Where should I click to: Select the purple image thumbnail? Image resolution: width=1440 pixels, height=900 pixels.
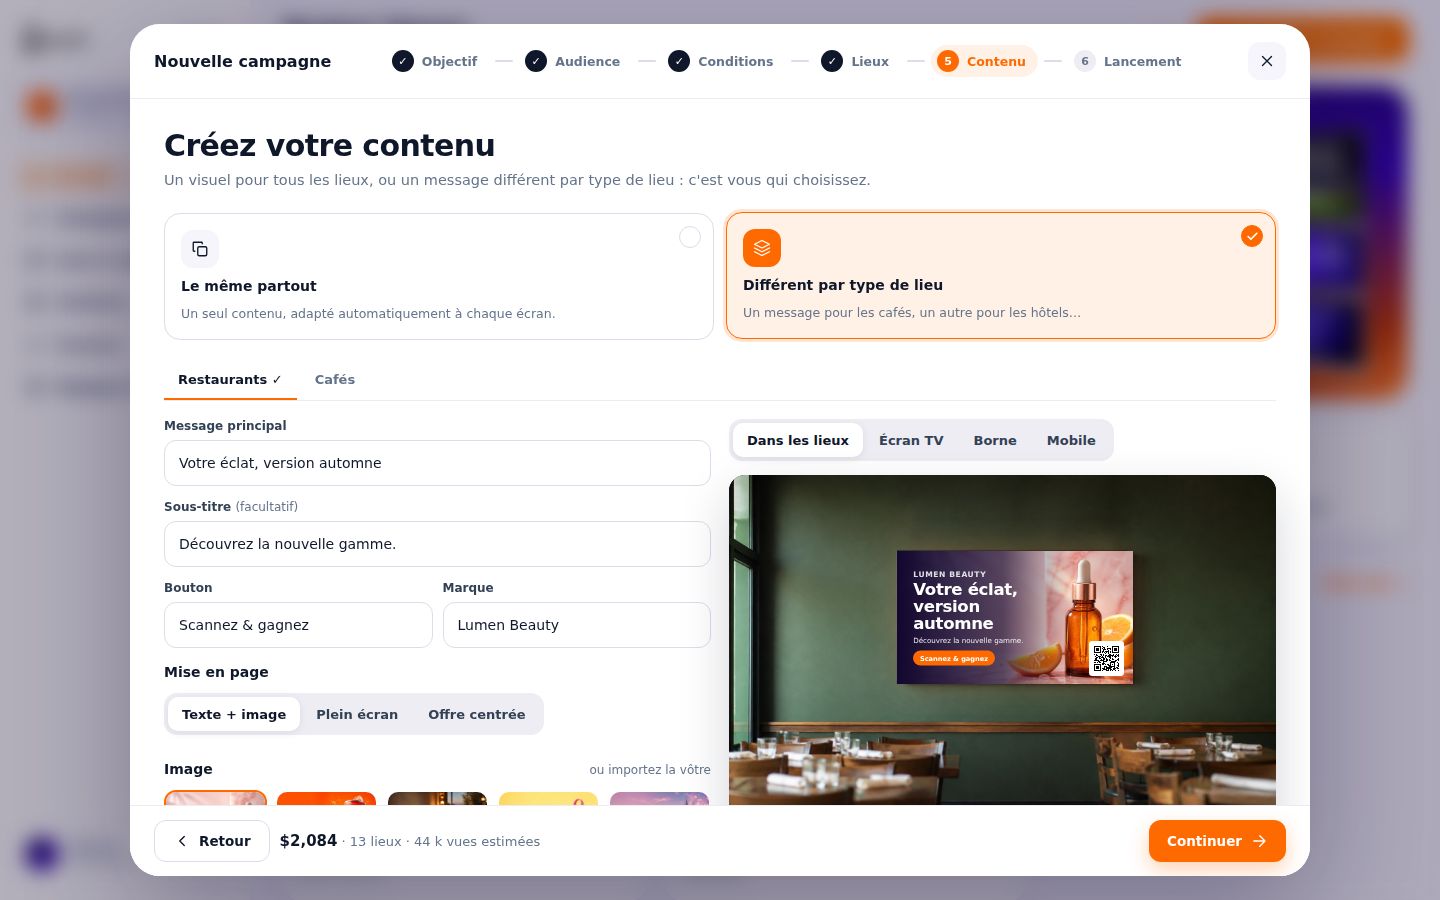(659, 798)
